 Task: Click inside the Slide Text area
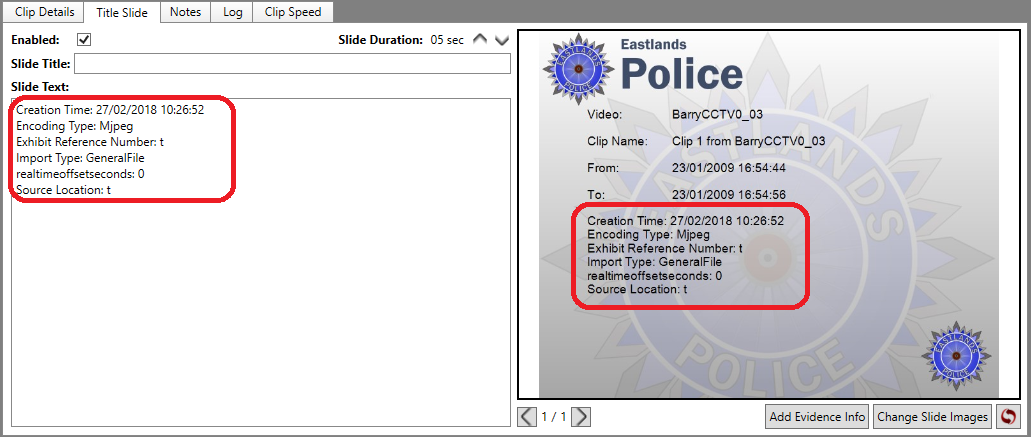(261, 262)
